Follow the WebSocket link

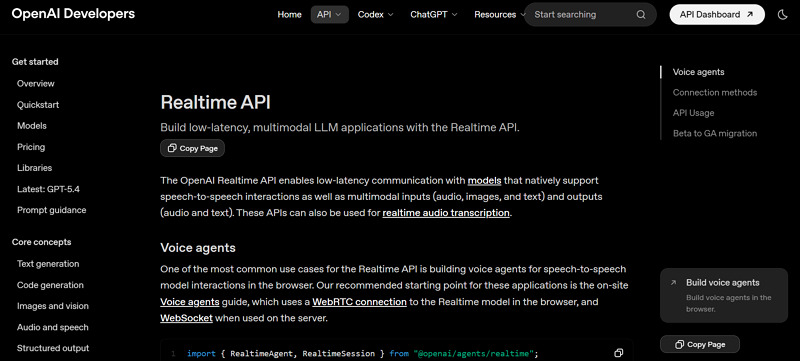[x=186, y=318]
